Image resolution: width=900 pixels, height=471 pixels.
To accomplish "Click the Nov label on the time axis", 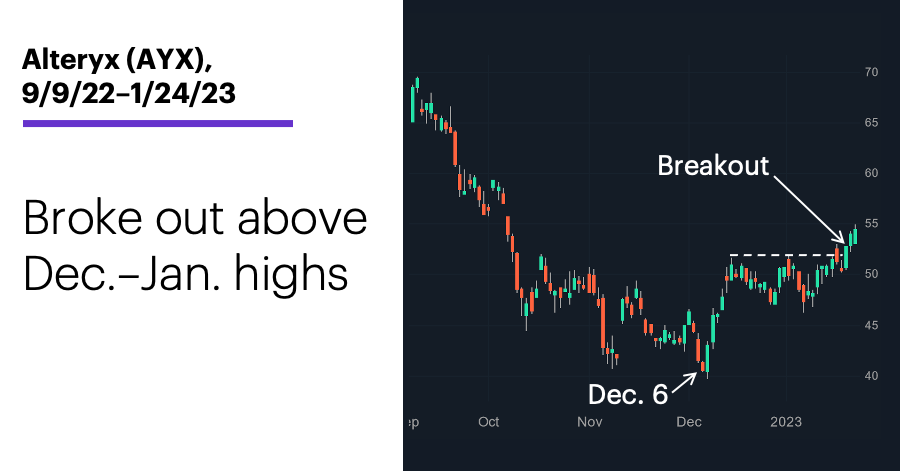I will point(589,422).
